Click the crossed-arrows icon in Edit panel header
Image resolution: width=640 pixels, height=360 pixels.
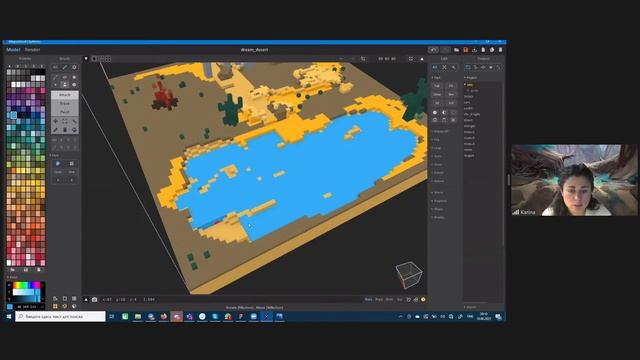tap(444, 67)
